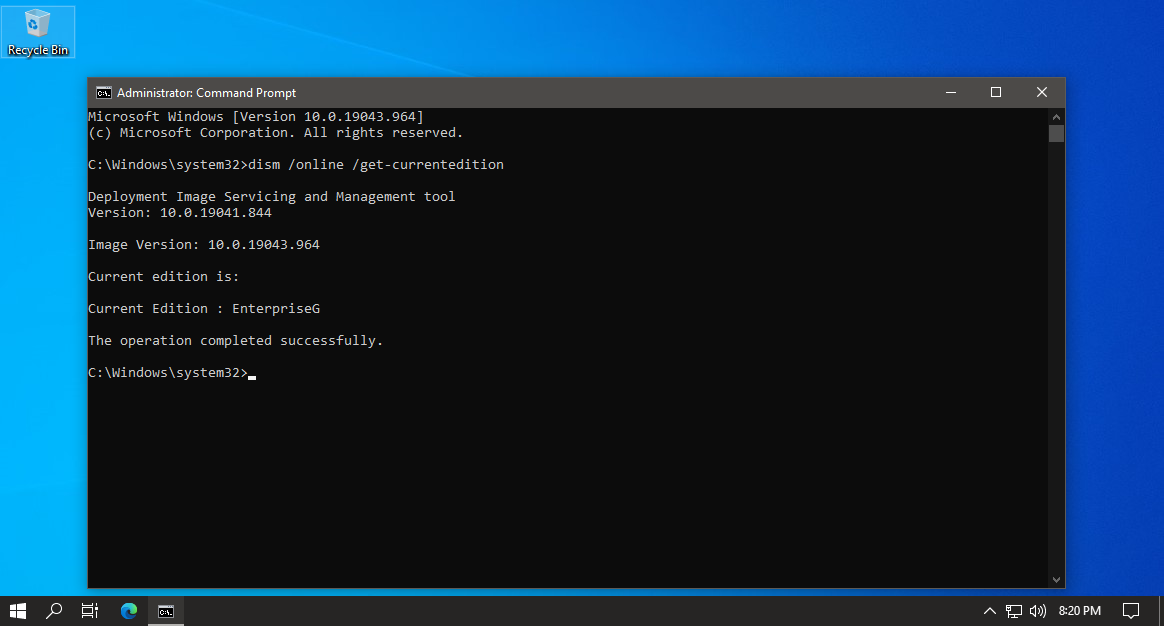This screenshot has width=1164, height=626.
Task: Open the 8:20 PM clock flyout
Action: 1079,610
